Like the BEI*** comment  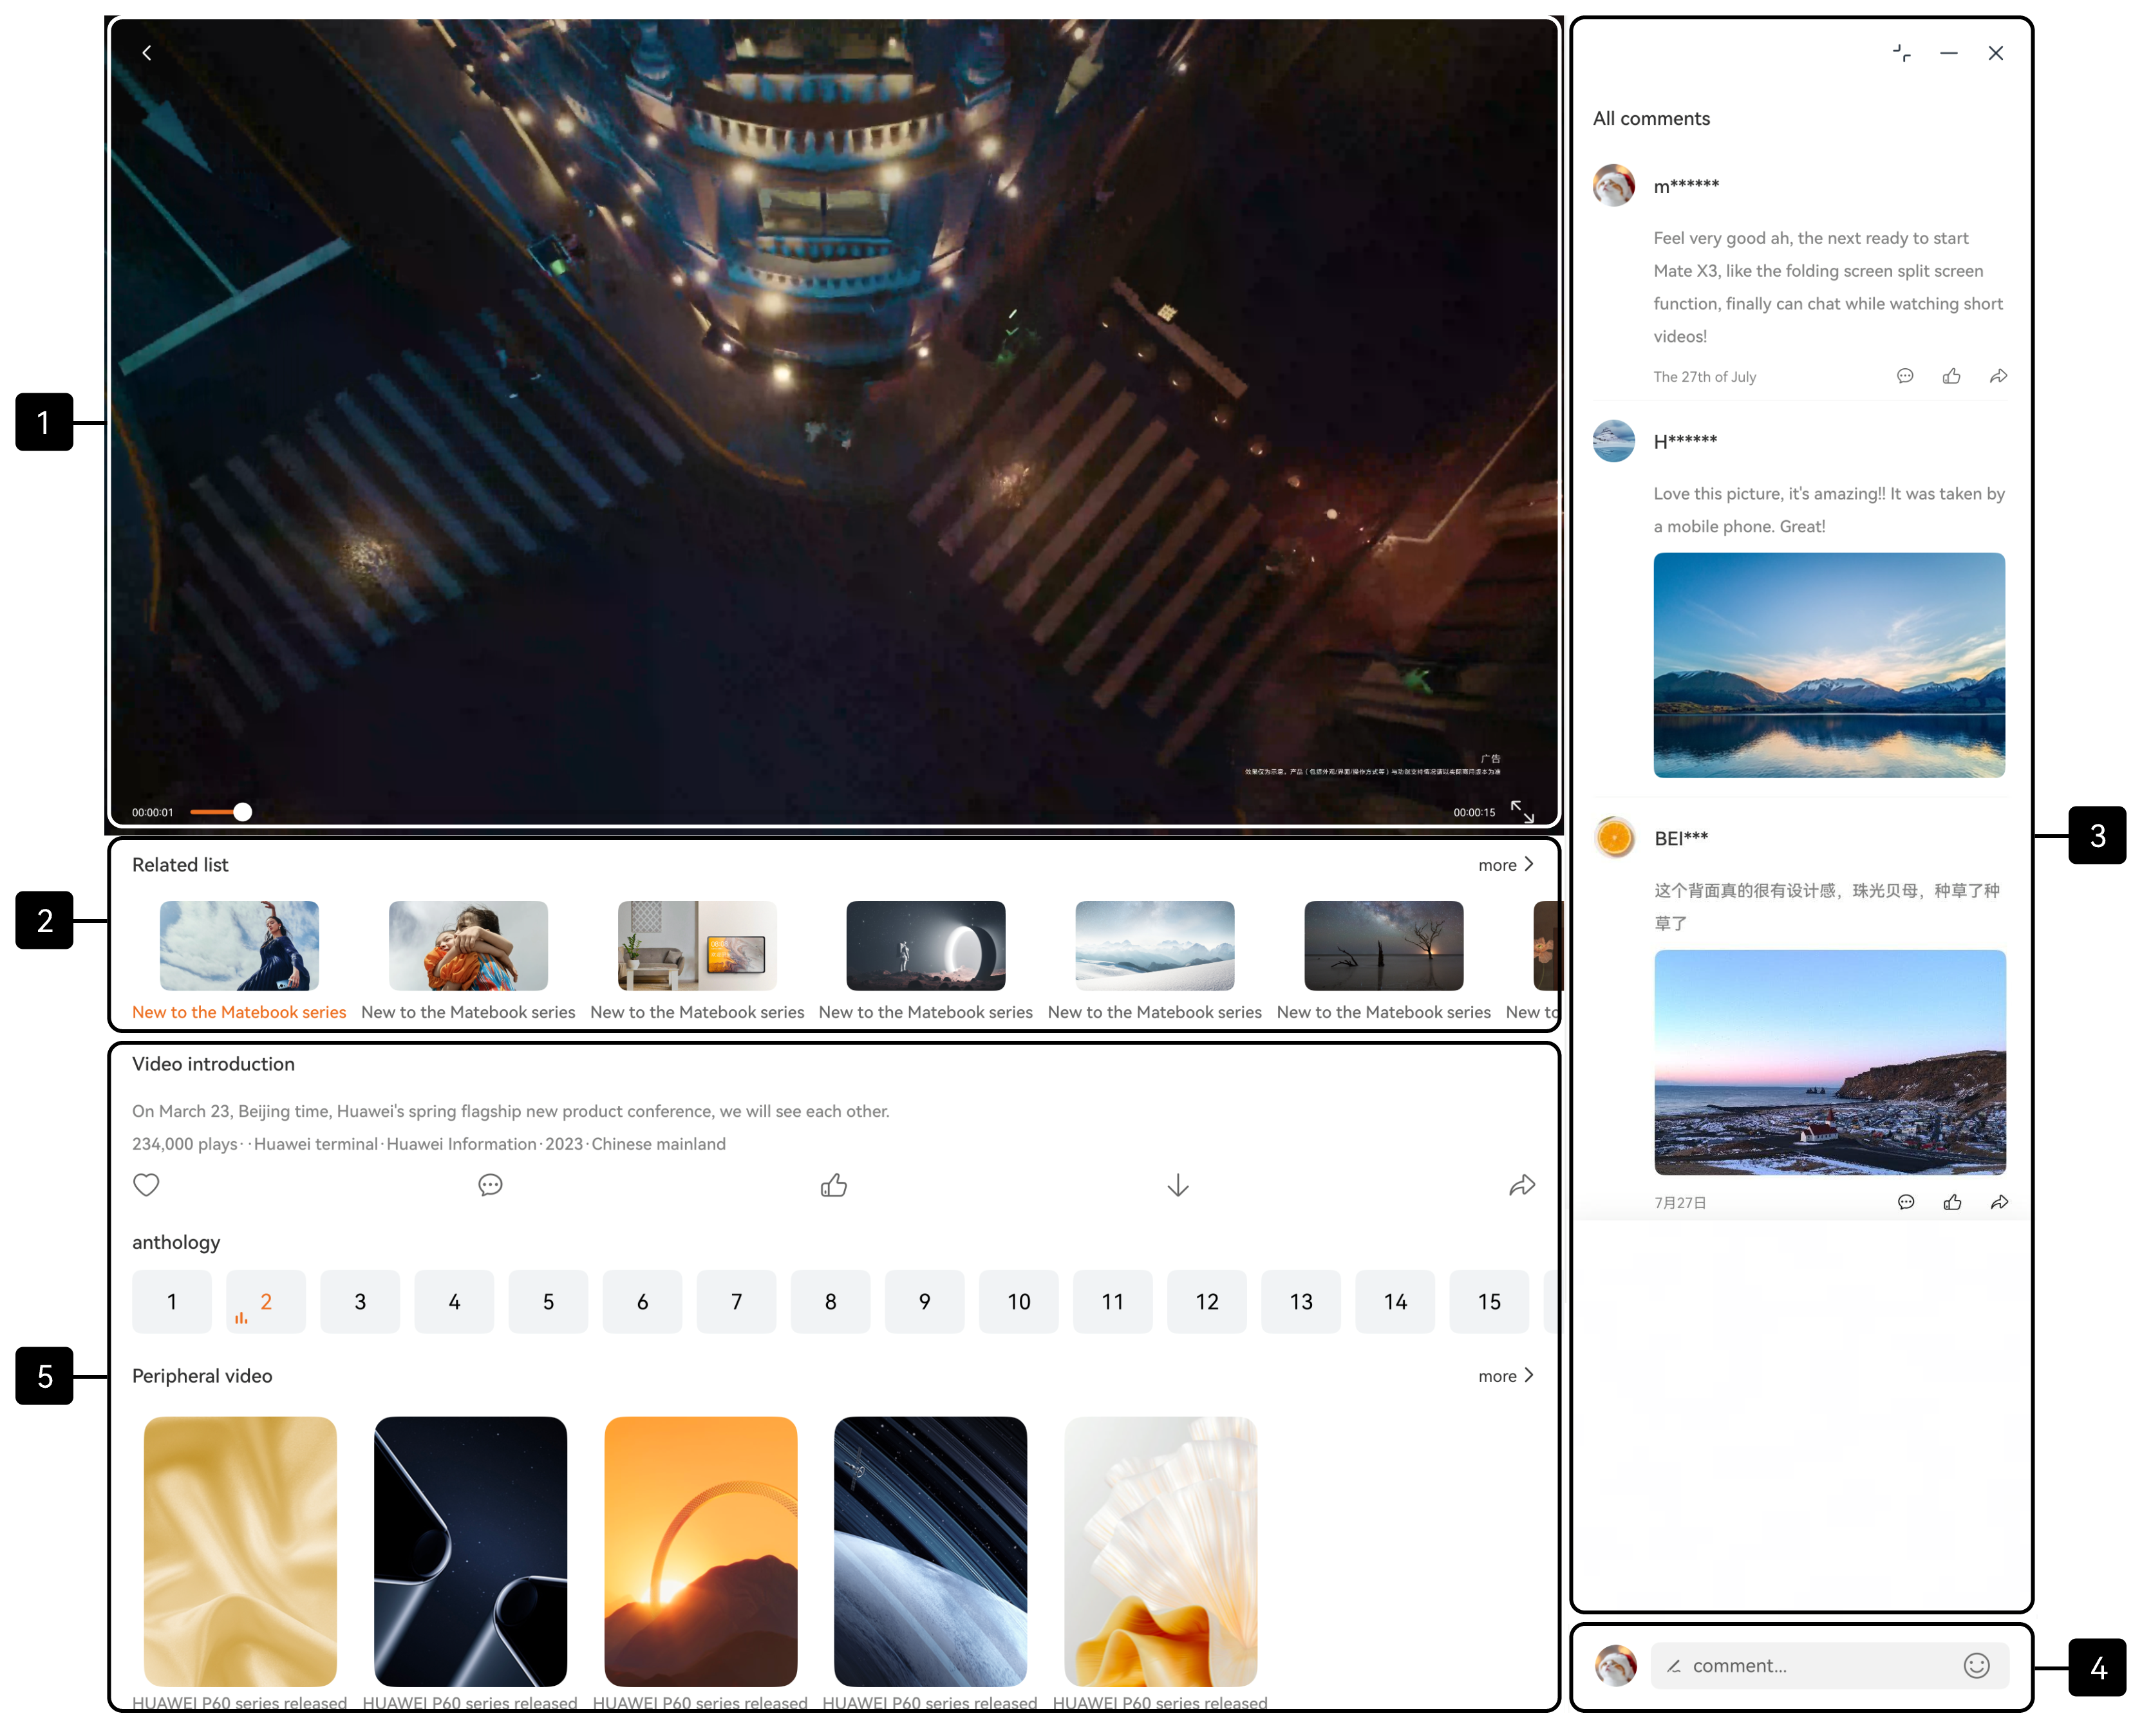point(1952,1202)
